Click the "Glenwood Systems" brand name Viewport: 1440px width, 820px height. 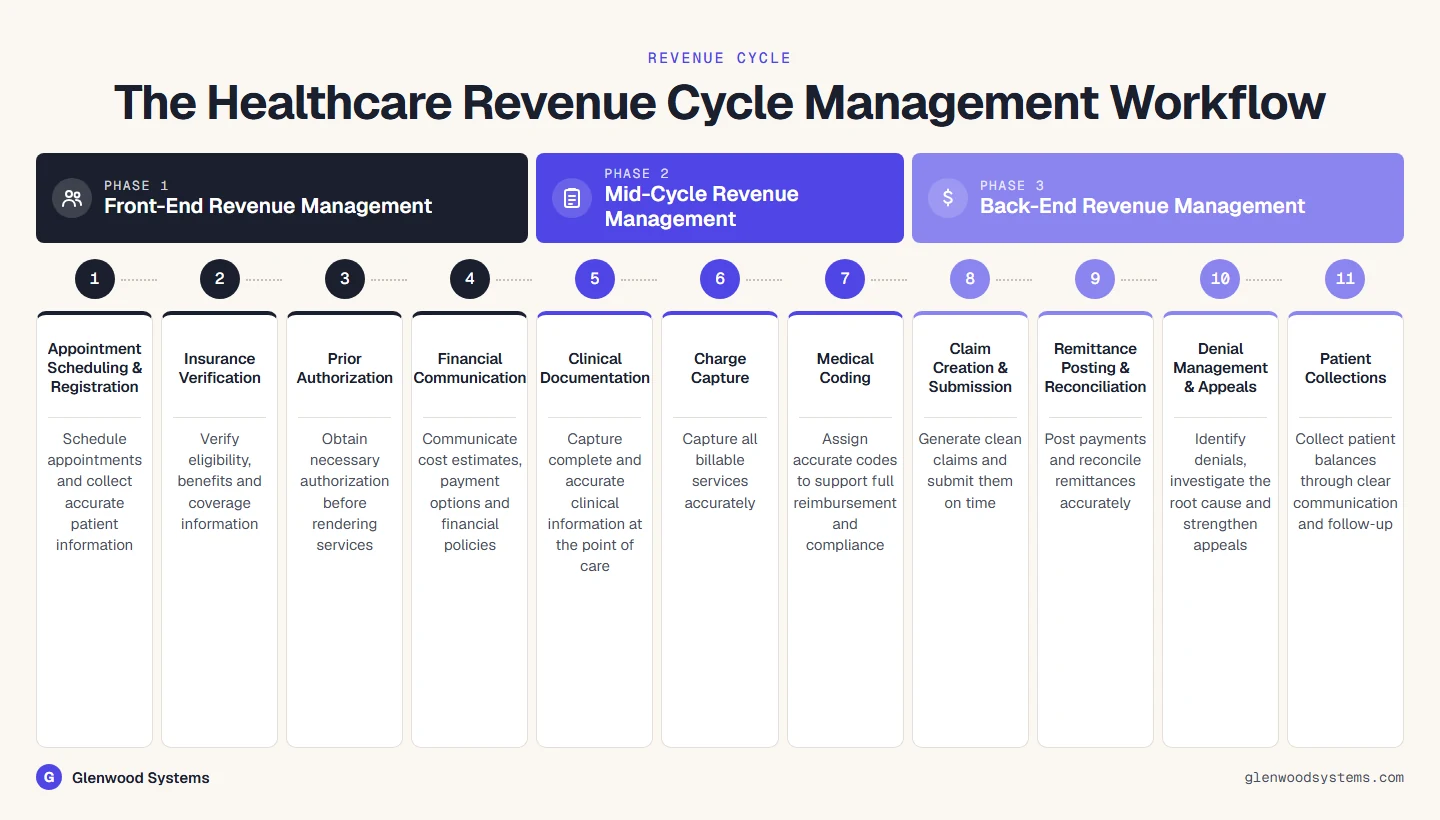pyautogui.click(x=141, y=777)
